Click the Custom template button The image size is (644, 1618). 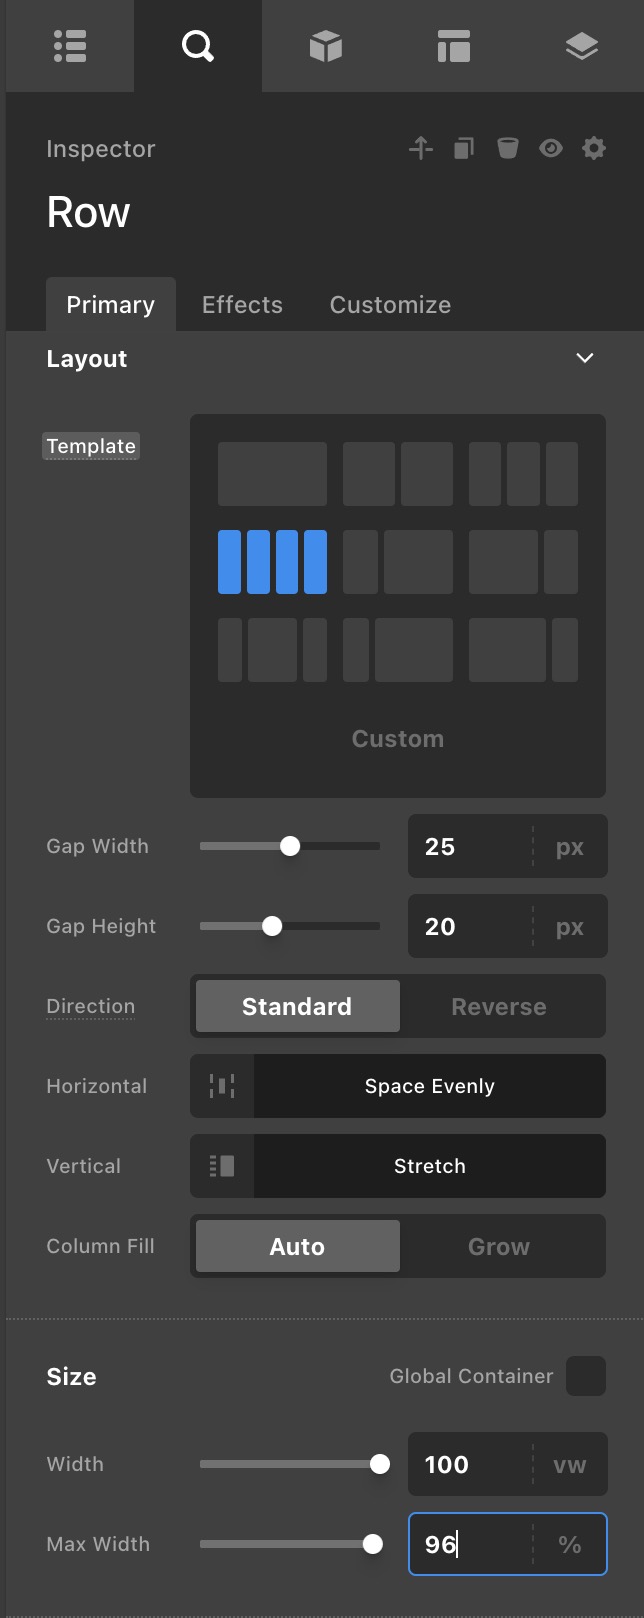click(x=398, y=739)
